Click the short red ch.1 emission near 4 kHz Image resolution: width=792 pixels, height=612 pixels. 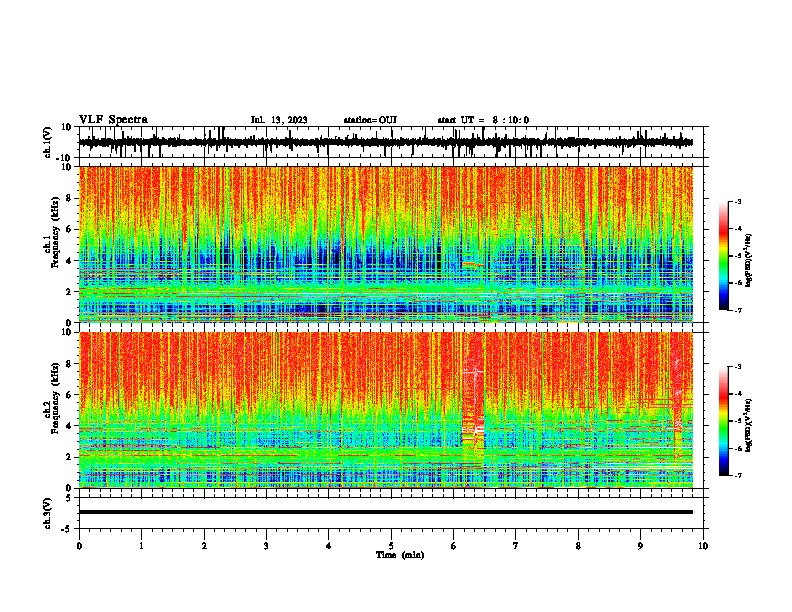472,264
